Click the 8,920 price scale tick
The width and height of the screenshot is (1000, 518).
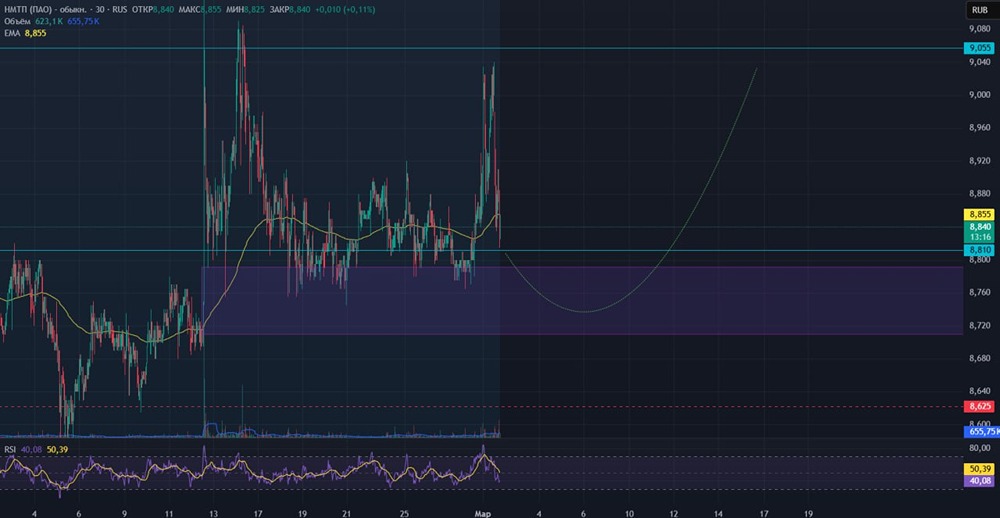(x=979, y=161)
